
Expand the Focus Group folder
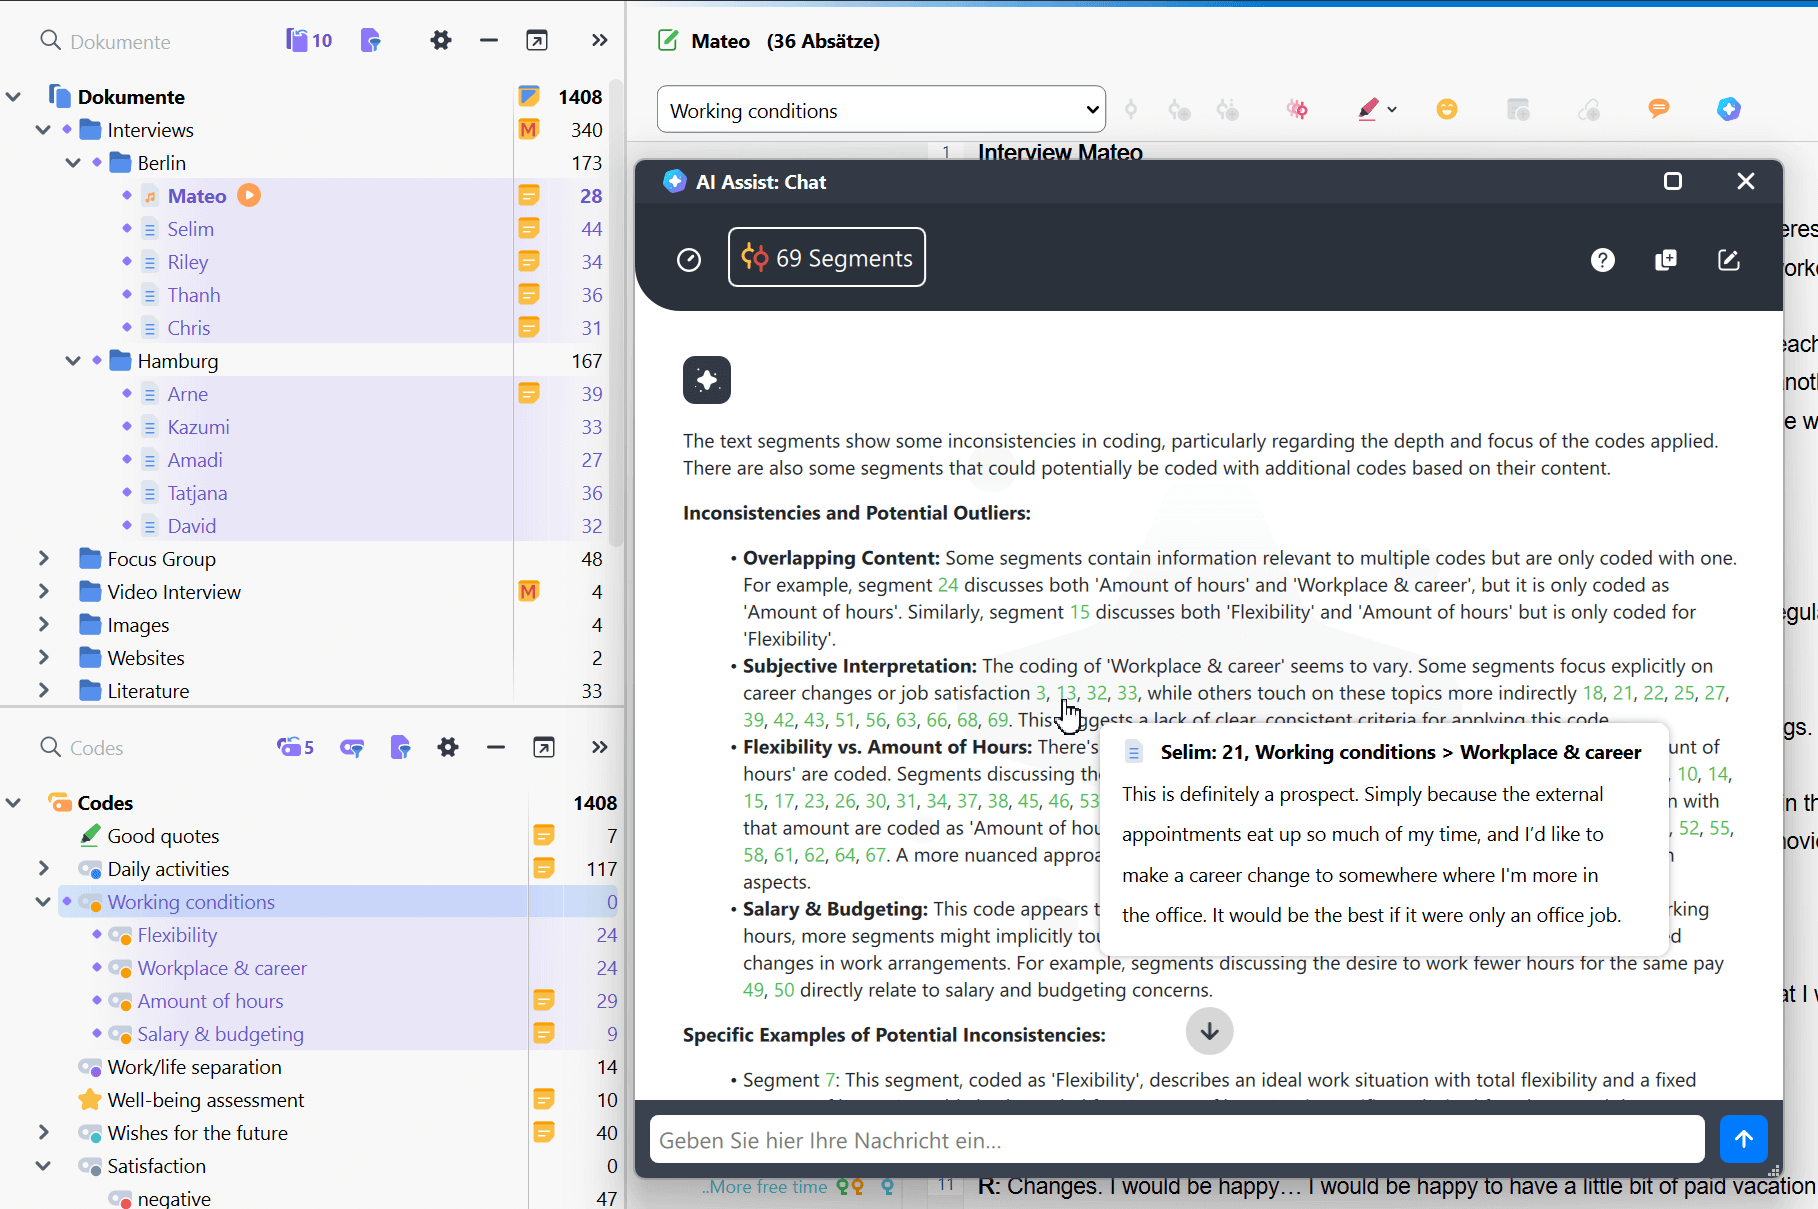pyautogui.click(x=43, y=559)
